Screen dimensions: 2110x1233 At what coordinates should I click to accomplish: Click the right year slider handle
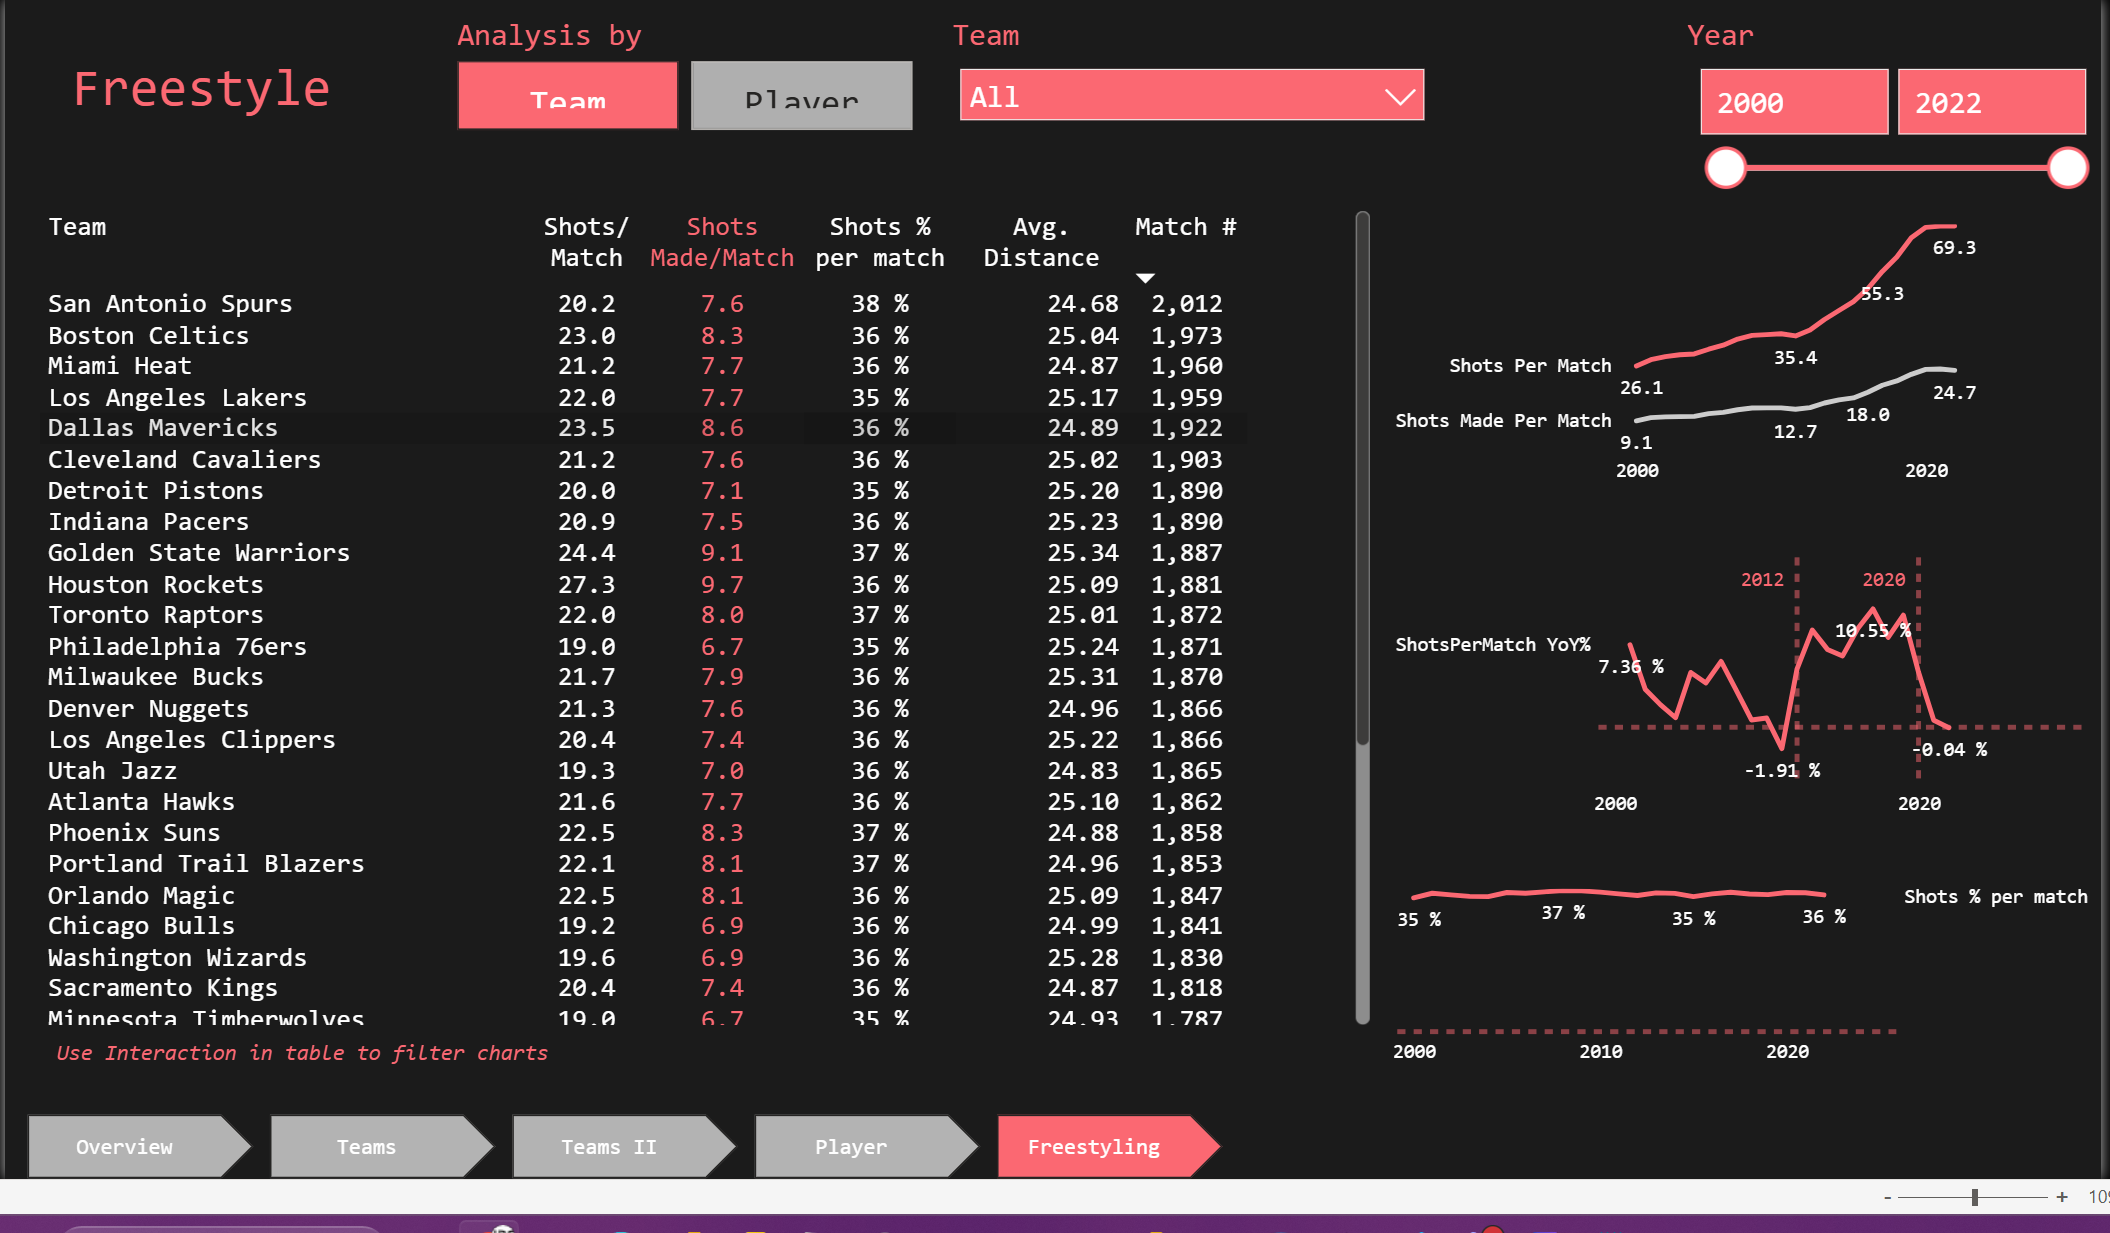click(x=2067, y=168)
